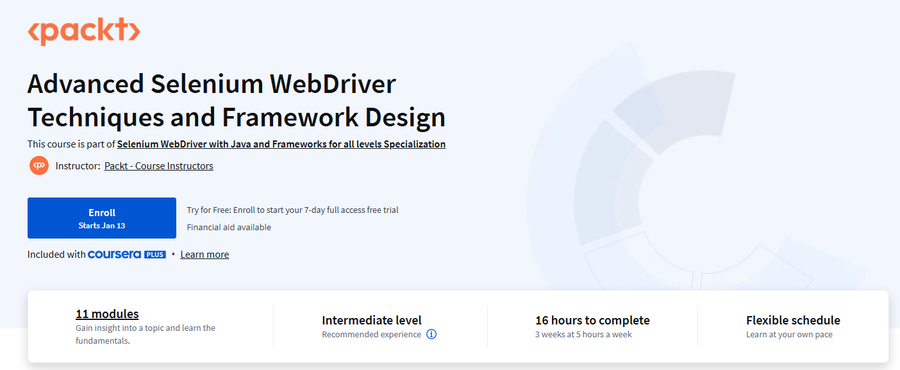This screenshot has height=370, width=900.
Task: Click 'Gain insight into a topic' description
Action: [146, 334]
